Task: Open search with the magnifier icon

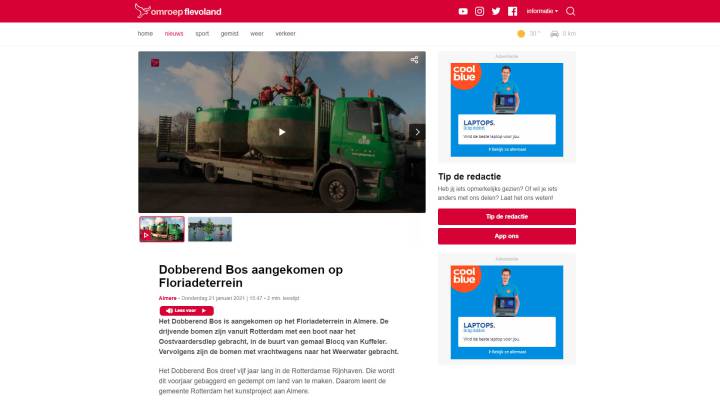Action: click(571, 11)
